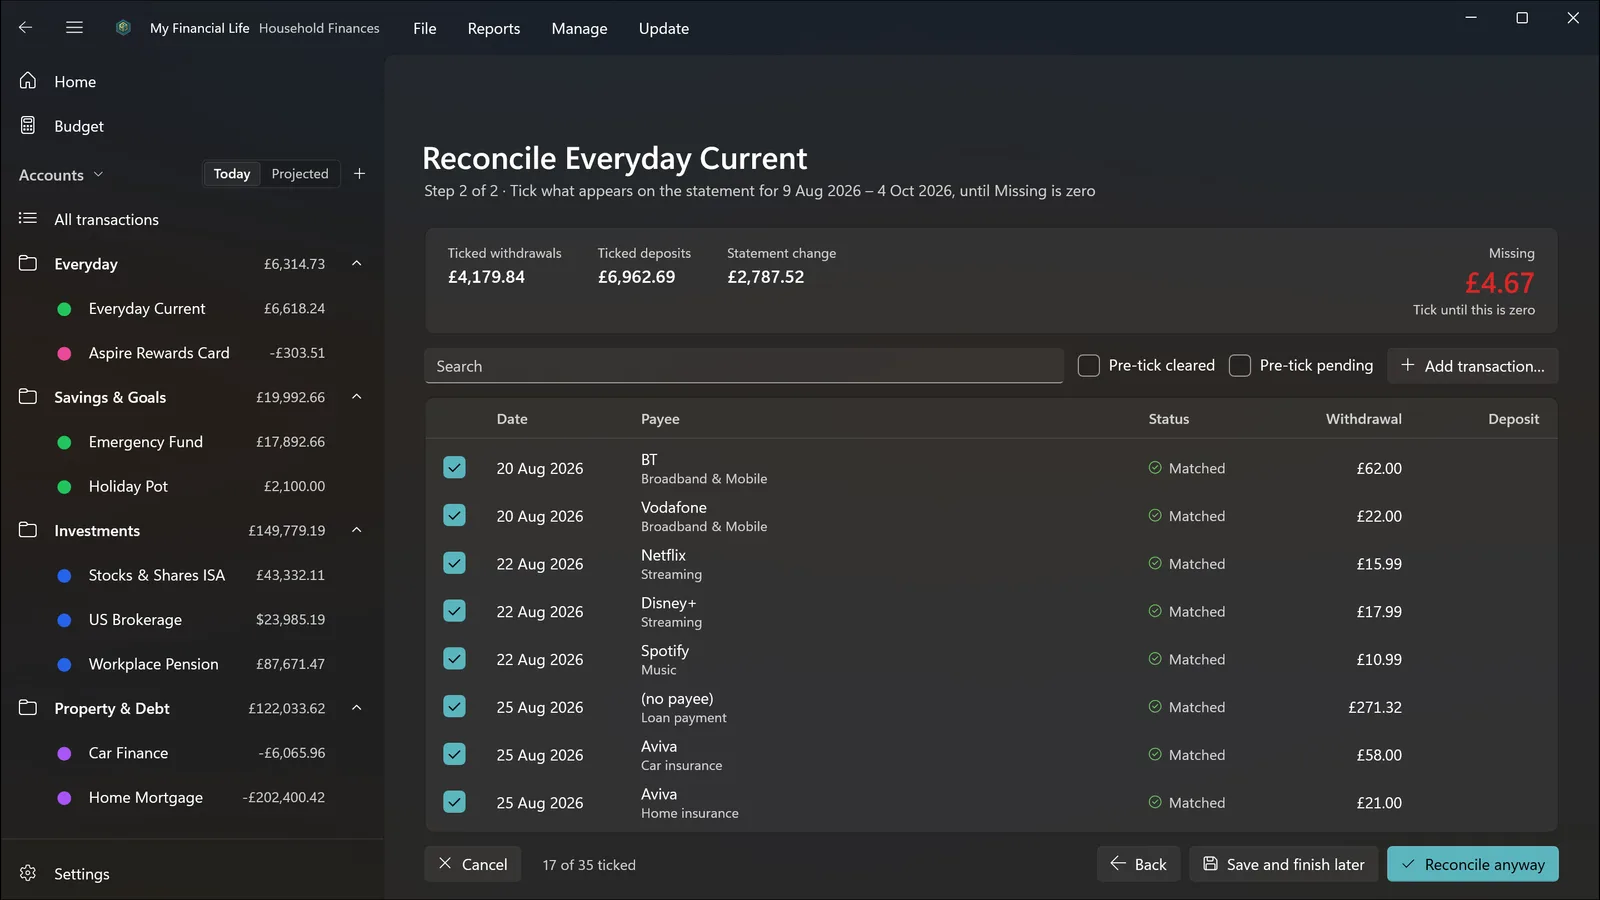Add a new account with plus icon

(x=359, y=174)
